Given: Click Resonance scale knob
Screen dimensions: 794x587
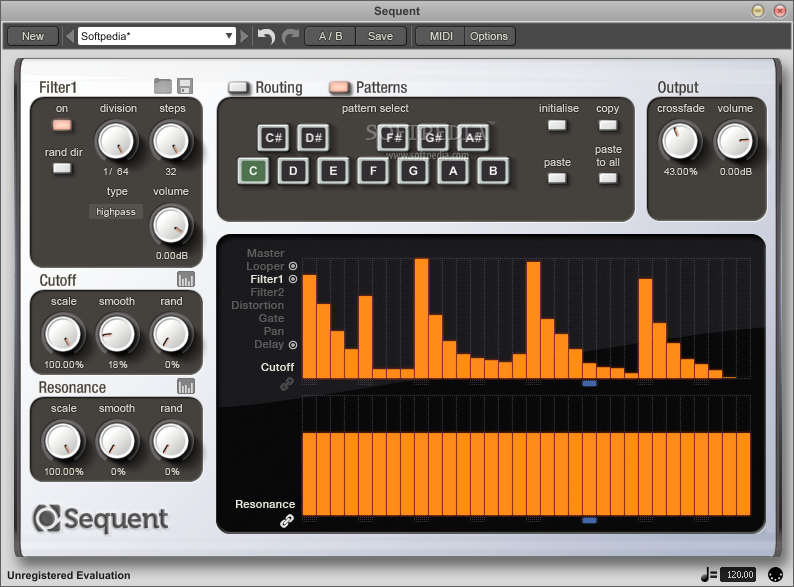Looking at the screenshot, I should [x=63, y=441].
